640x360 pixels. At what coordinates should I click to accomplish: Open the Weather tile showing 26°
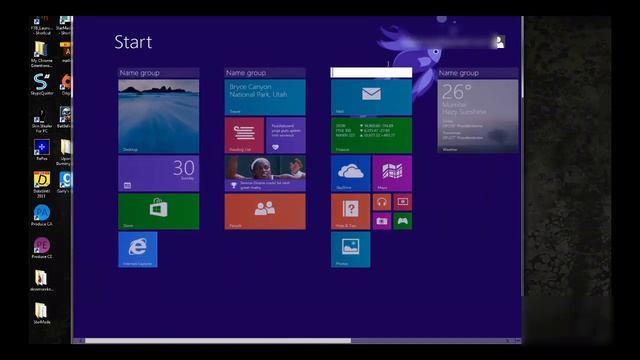(x=478, y=116)
